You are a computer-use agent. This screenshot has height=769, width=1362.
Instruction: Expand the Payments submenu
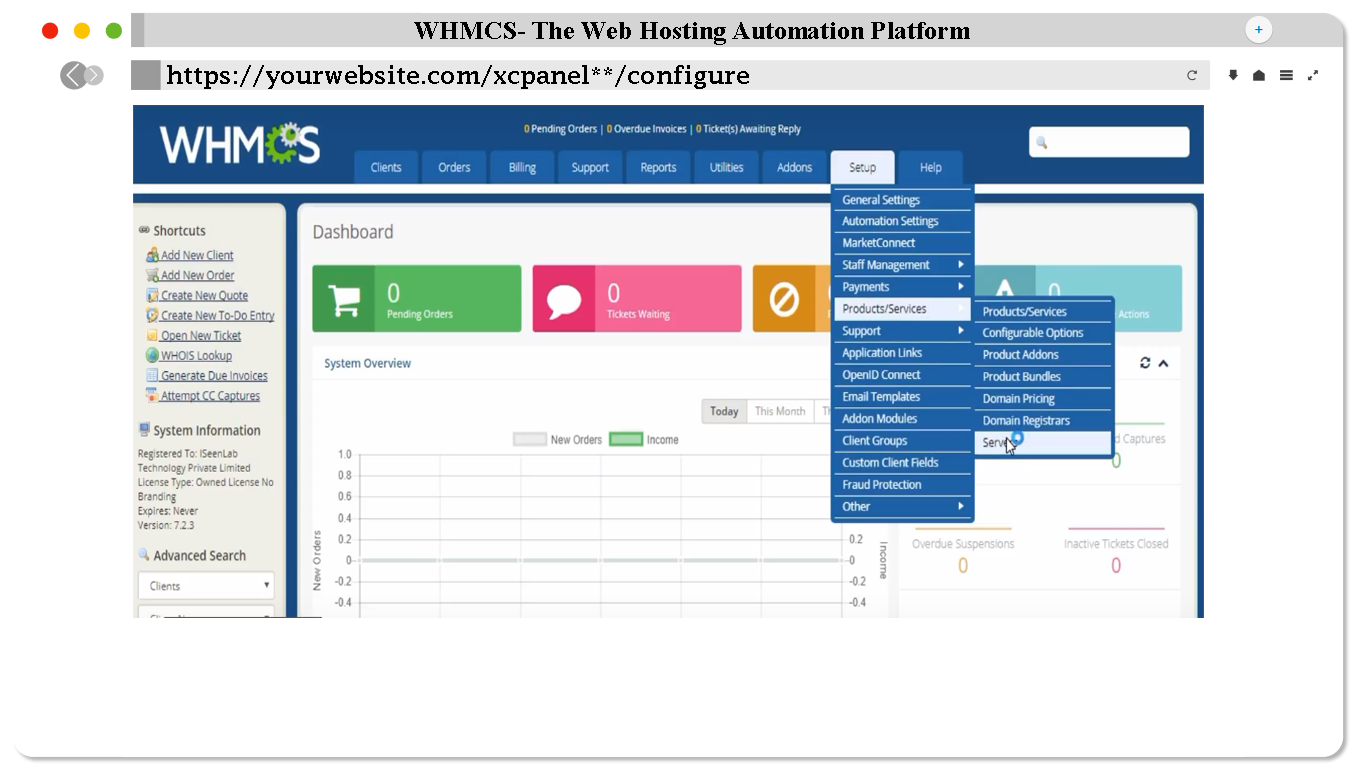pos(903,287)
